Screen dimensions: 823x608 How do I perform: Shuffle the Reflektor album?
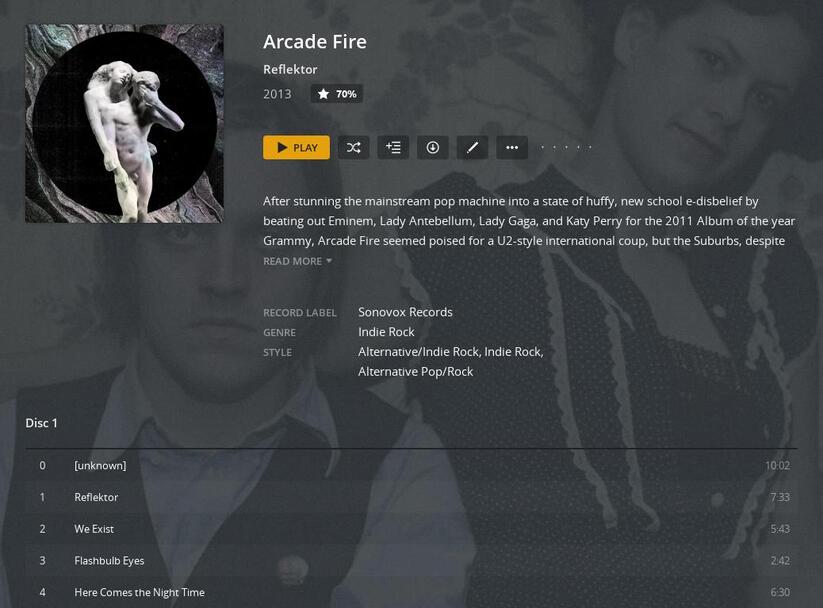[x=353, y=148]
